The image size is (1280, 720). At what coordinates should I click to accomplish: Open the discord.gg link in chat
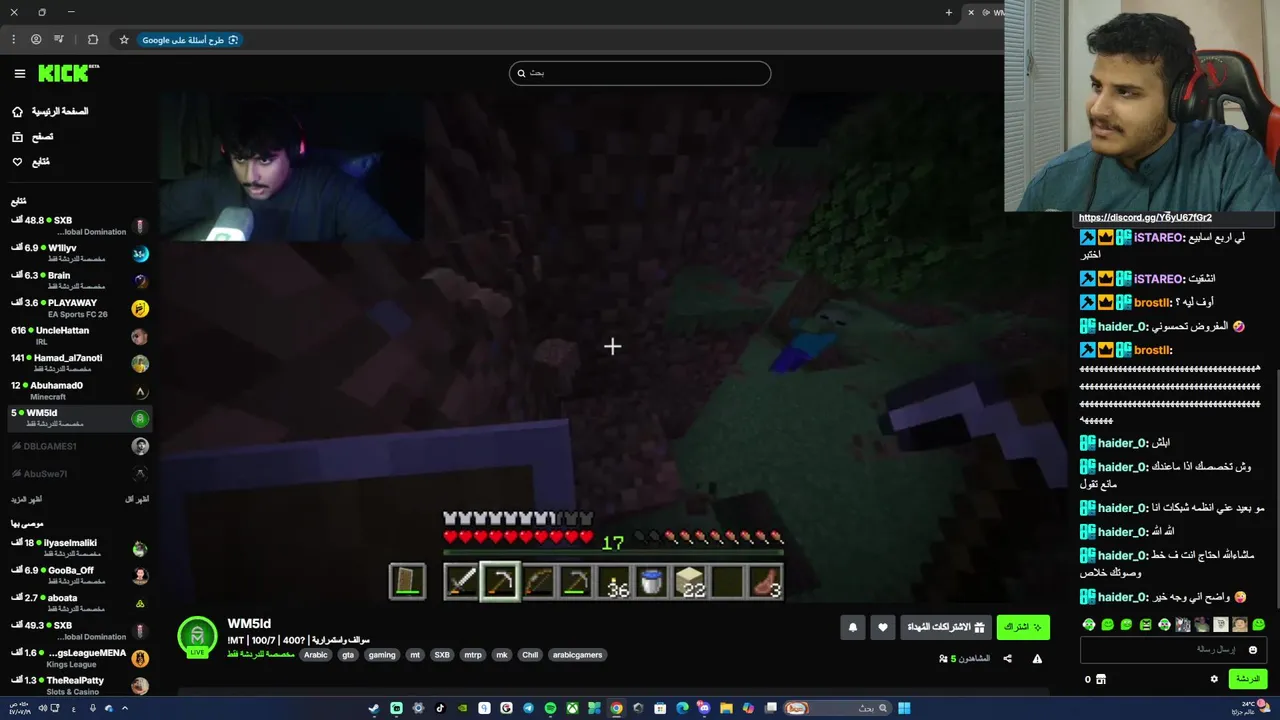coord(1145,217)
